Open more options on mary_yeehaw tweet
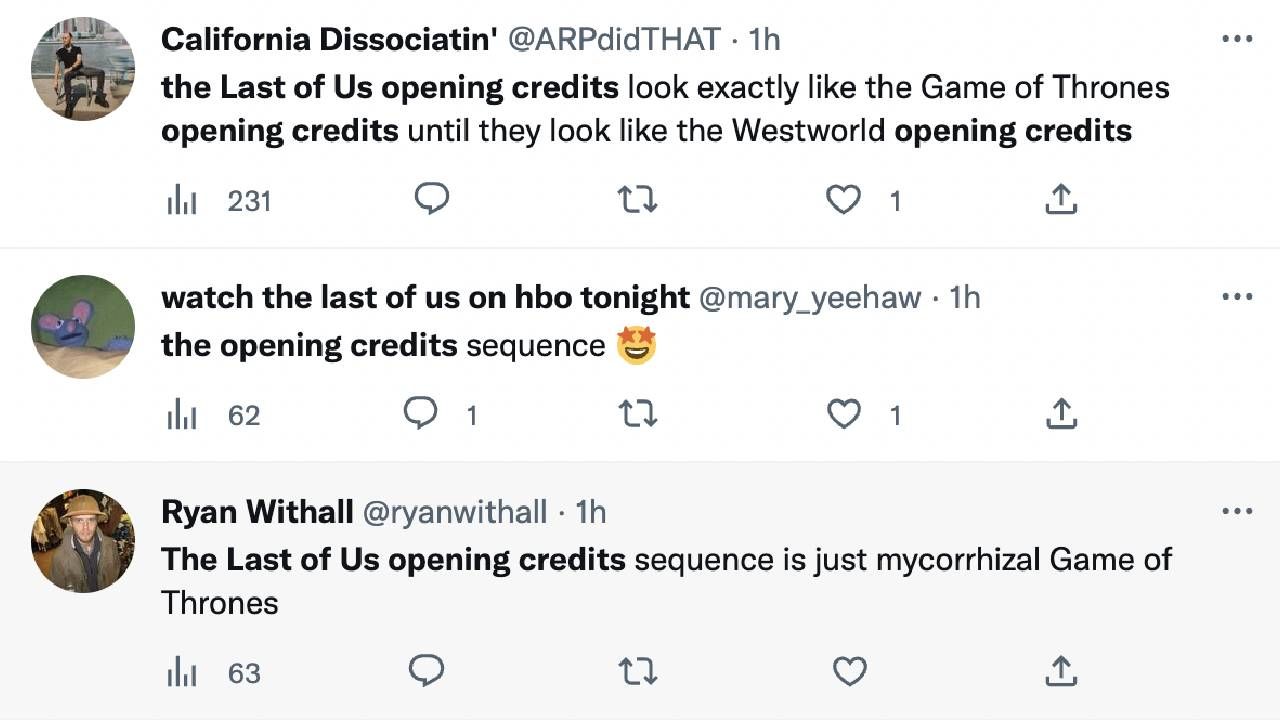The height and width of the screenshot is (720, 1280). [1237, 297]
